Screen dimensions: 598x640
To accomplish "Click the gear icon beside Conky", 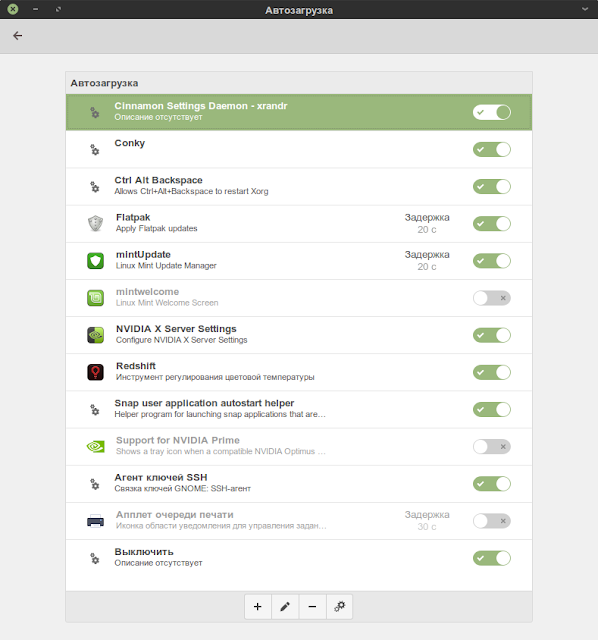I will 95,149.
